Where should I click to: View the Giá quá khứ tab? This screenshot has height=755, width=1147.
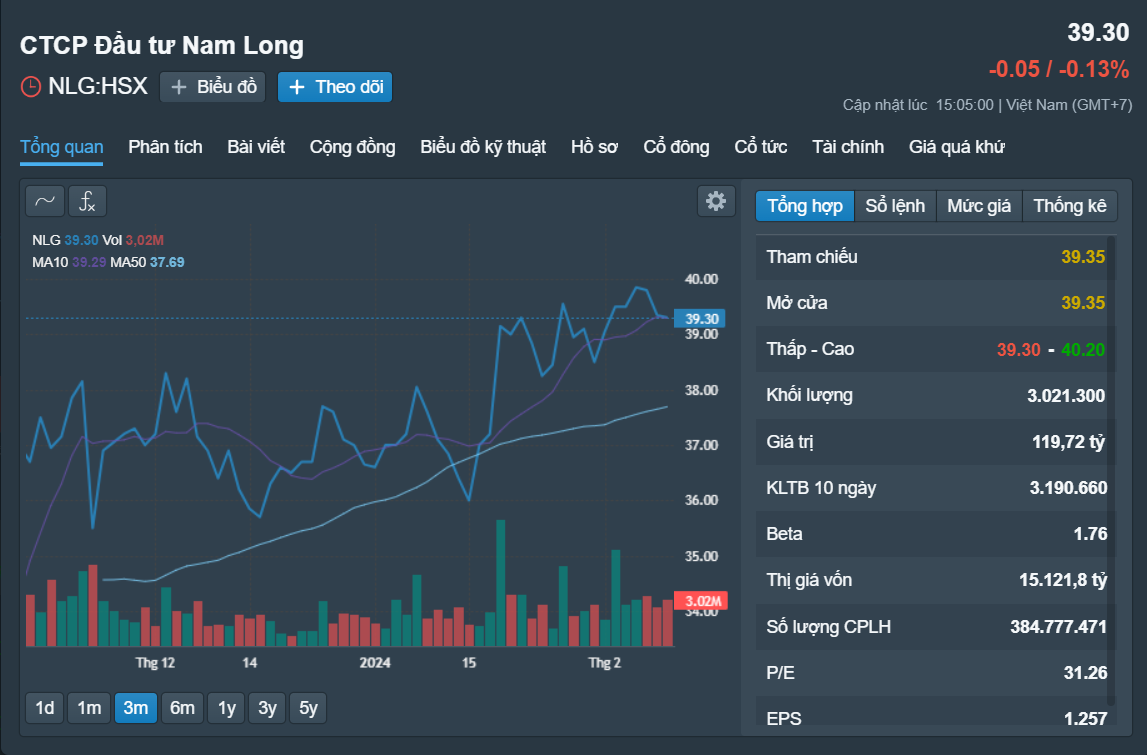coord(957,147)
